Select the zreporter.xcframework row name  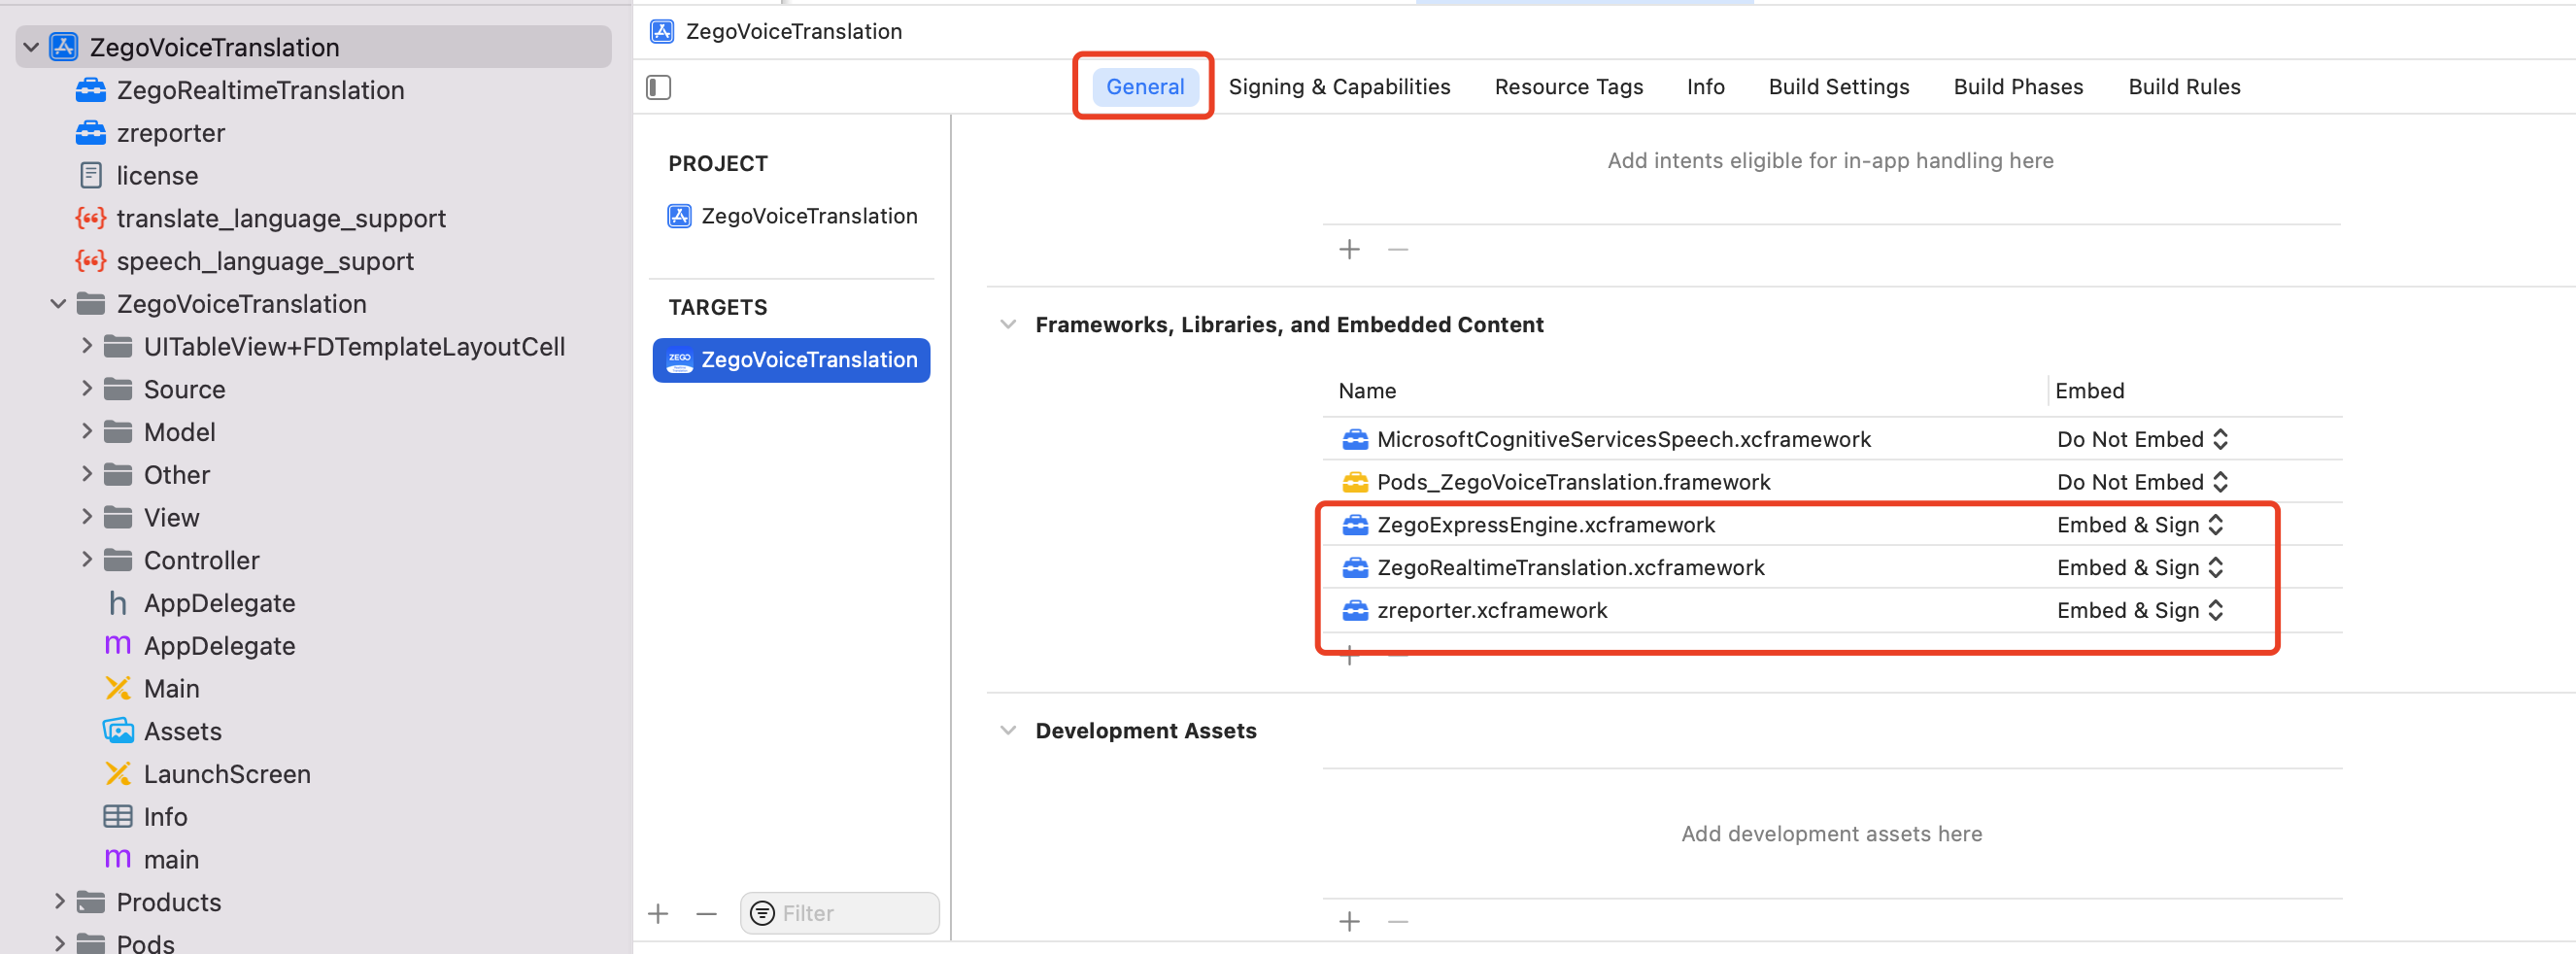tap(1492, 610)
